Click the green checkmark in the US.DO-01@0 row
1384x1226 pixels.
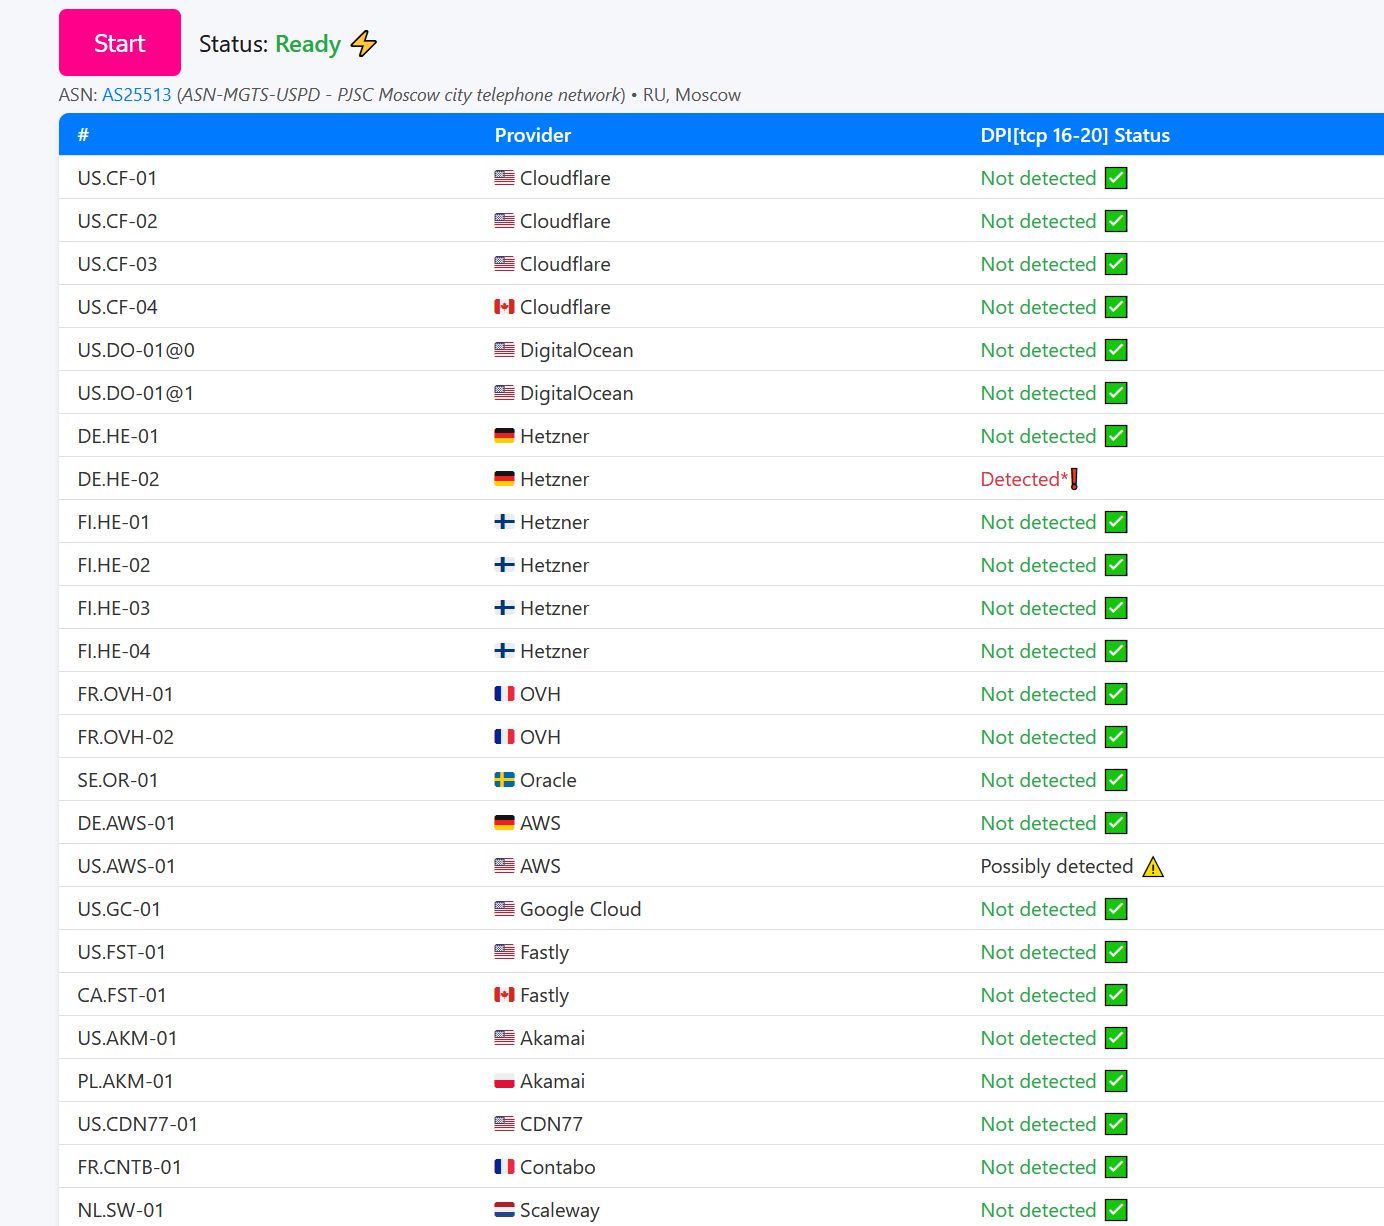pyautogui.click(x=1116, y=350)
